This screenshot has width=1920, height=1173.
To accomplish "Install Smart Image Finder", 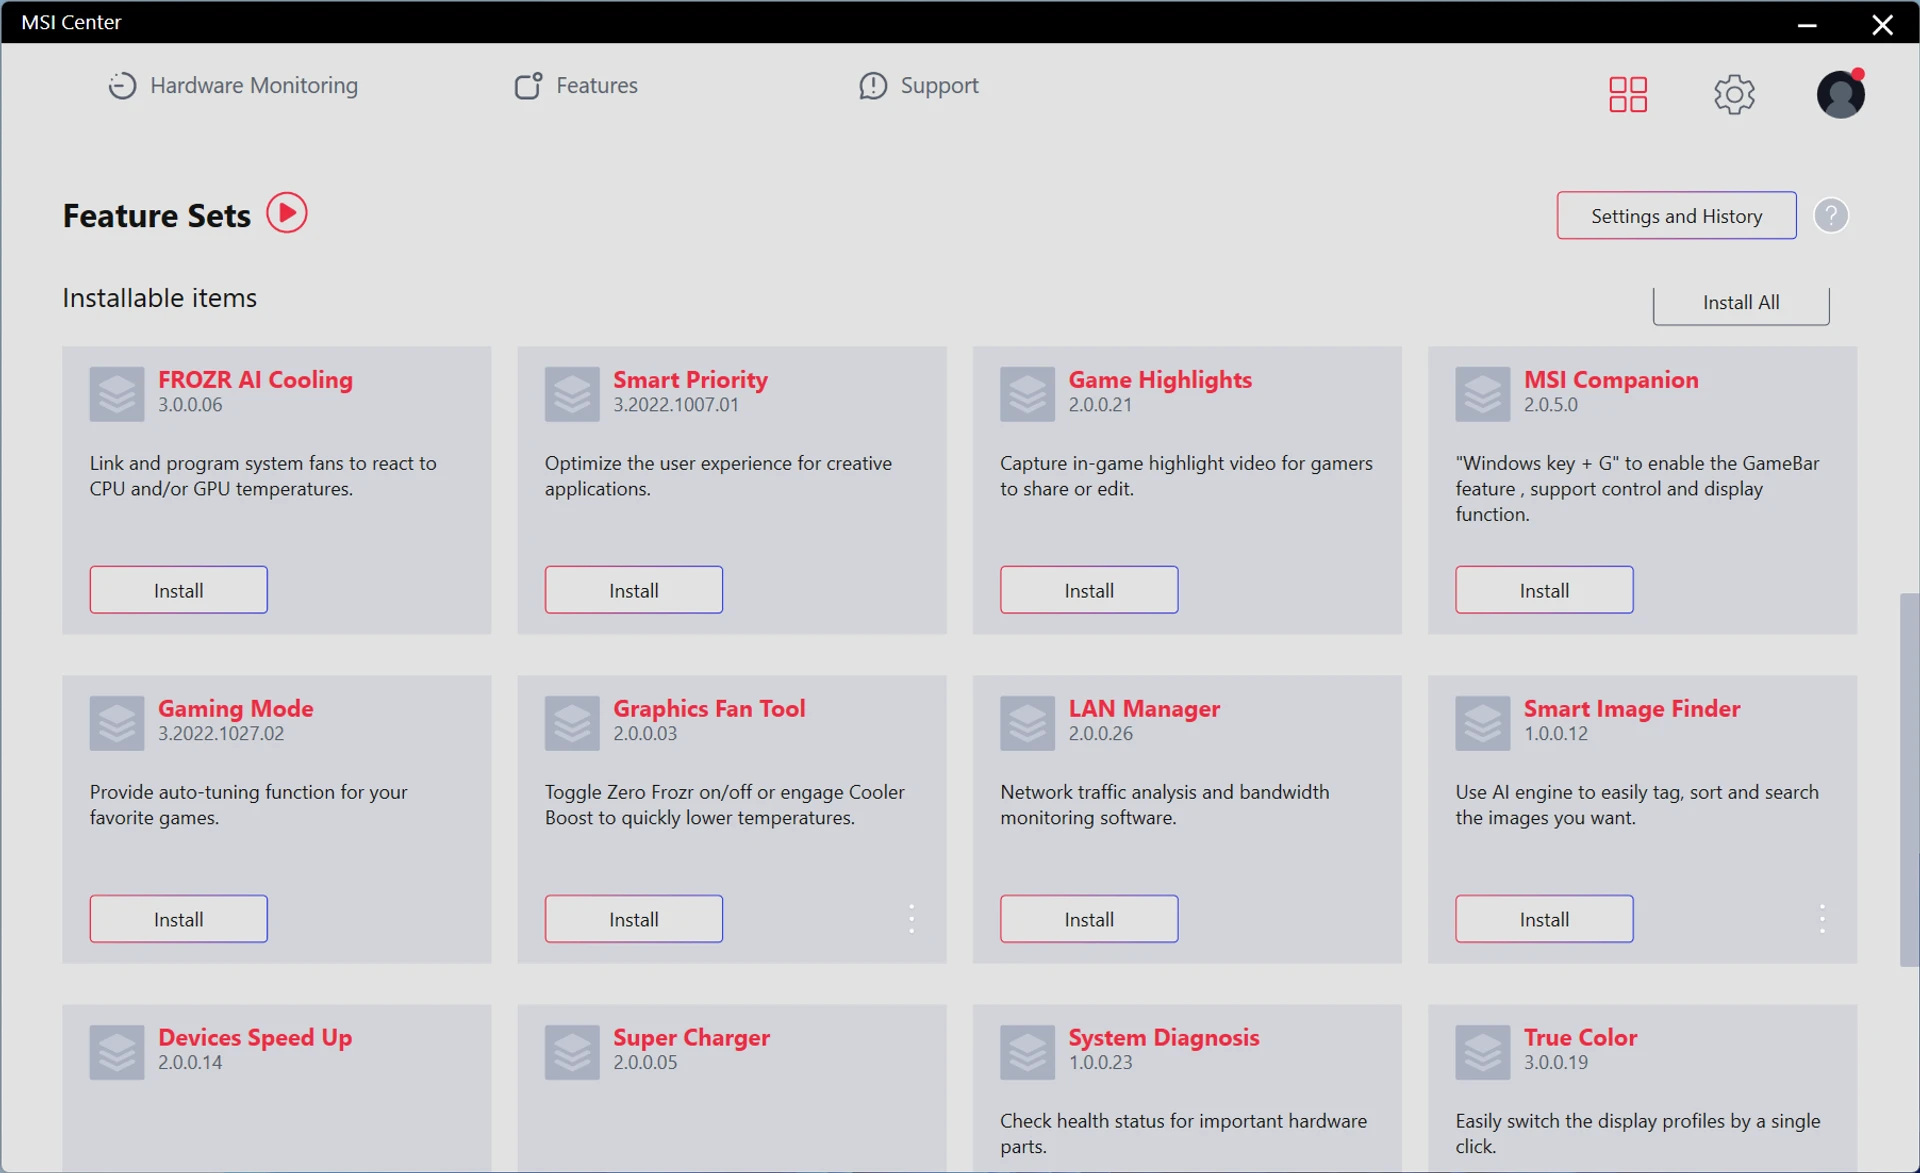I will coord(1544,919).
